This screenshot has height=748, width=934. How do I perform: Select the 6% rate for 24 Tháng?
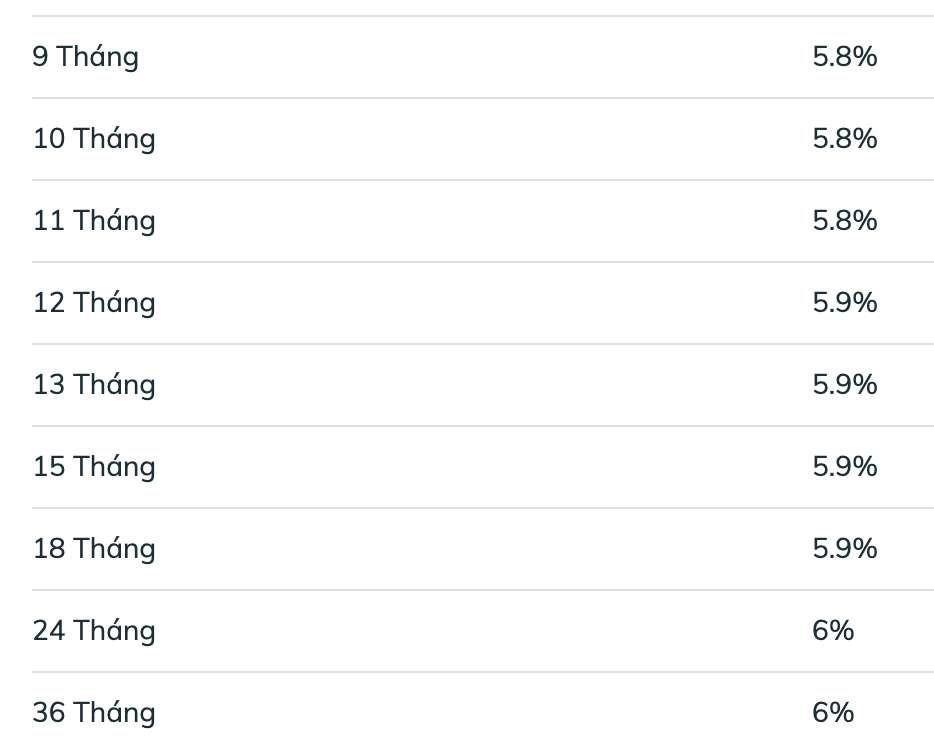833,631
